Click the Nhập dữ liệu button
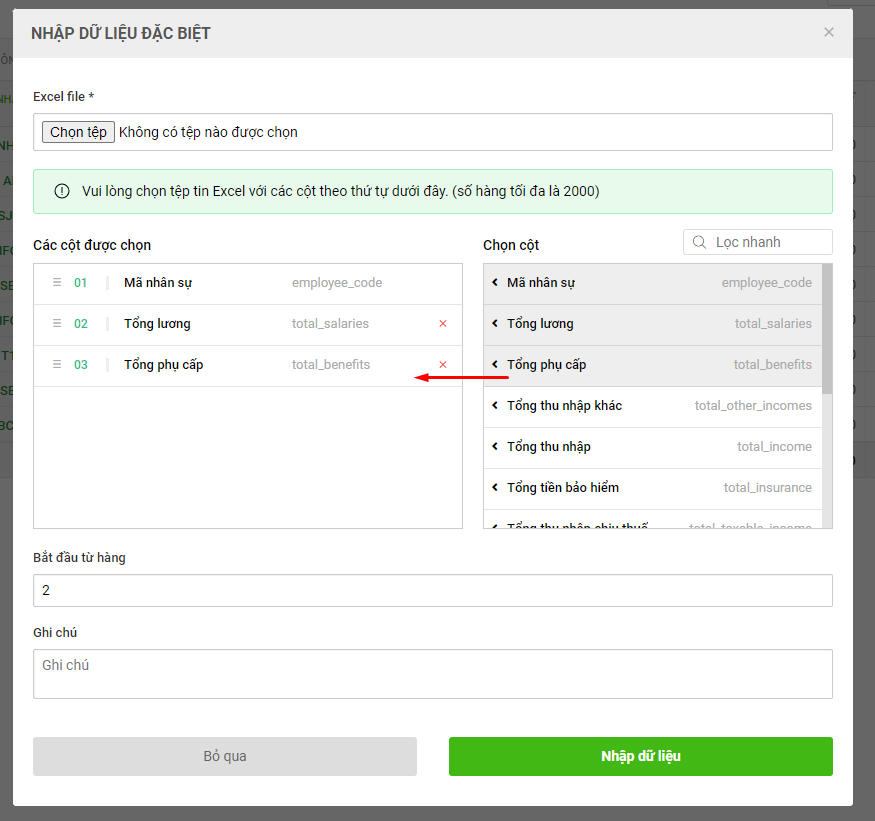 tap(641, 756)
